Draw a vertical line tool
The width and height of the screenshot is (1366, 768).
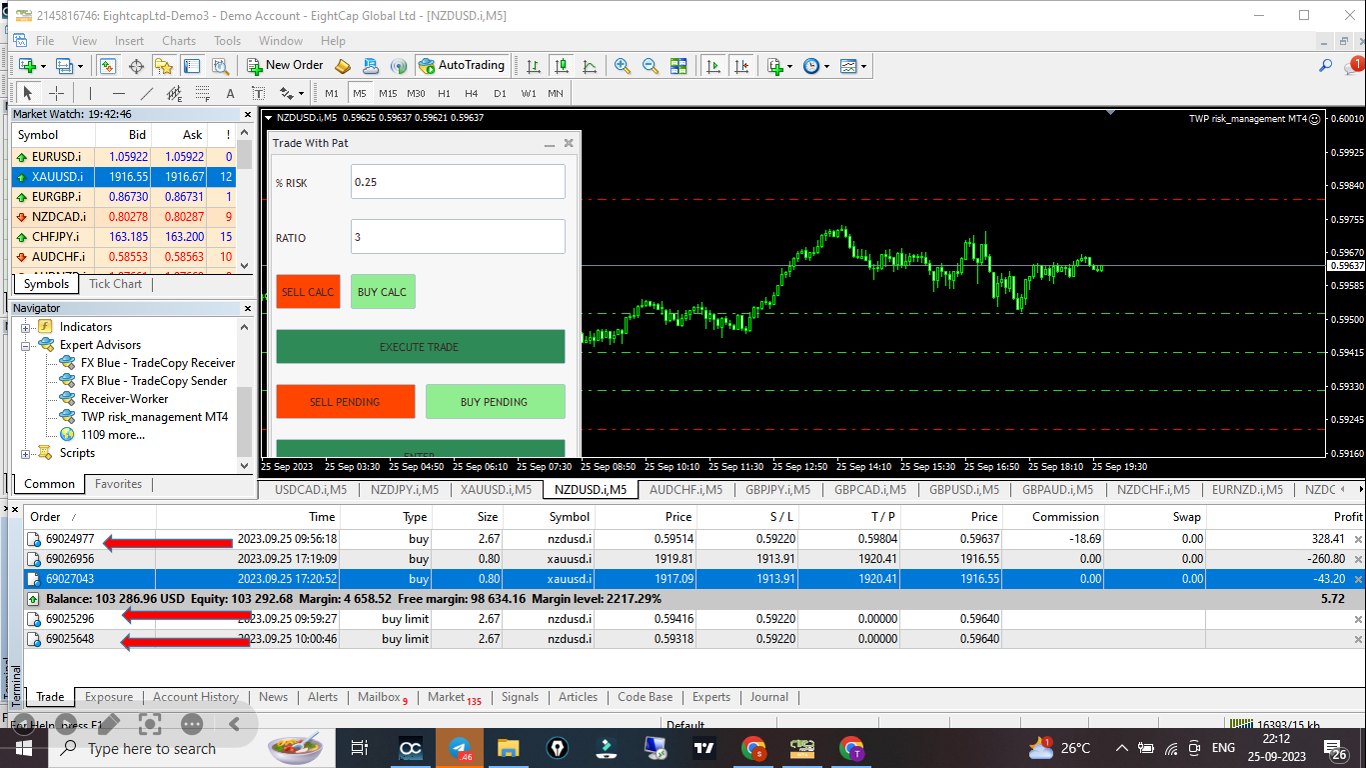(x=90, y=93)
